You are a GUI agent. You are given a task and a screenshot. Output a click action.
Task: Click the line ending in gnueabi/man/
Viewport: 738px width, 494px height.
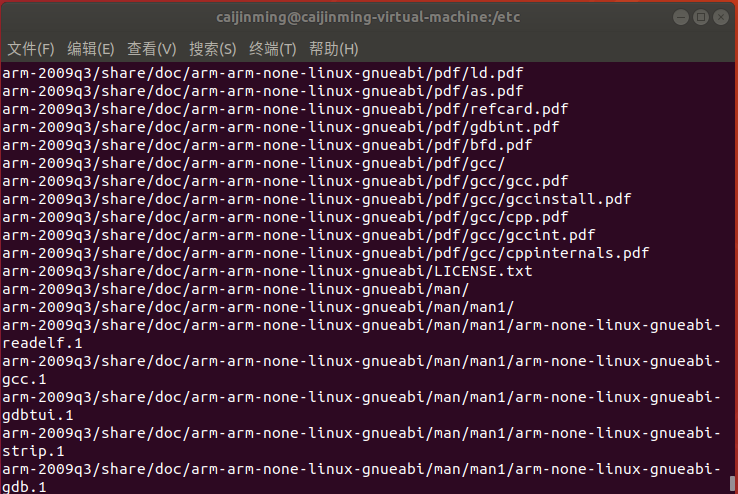click(235, 289)
